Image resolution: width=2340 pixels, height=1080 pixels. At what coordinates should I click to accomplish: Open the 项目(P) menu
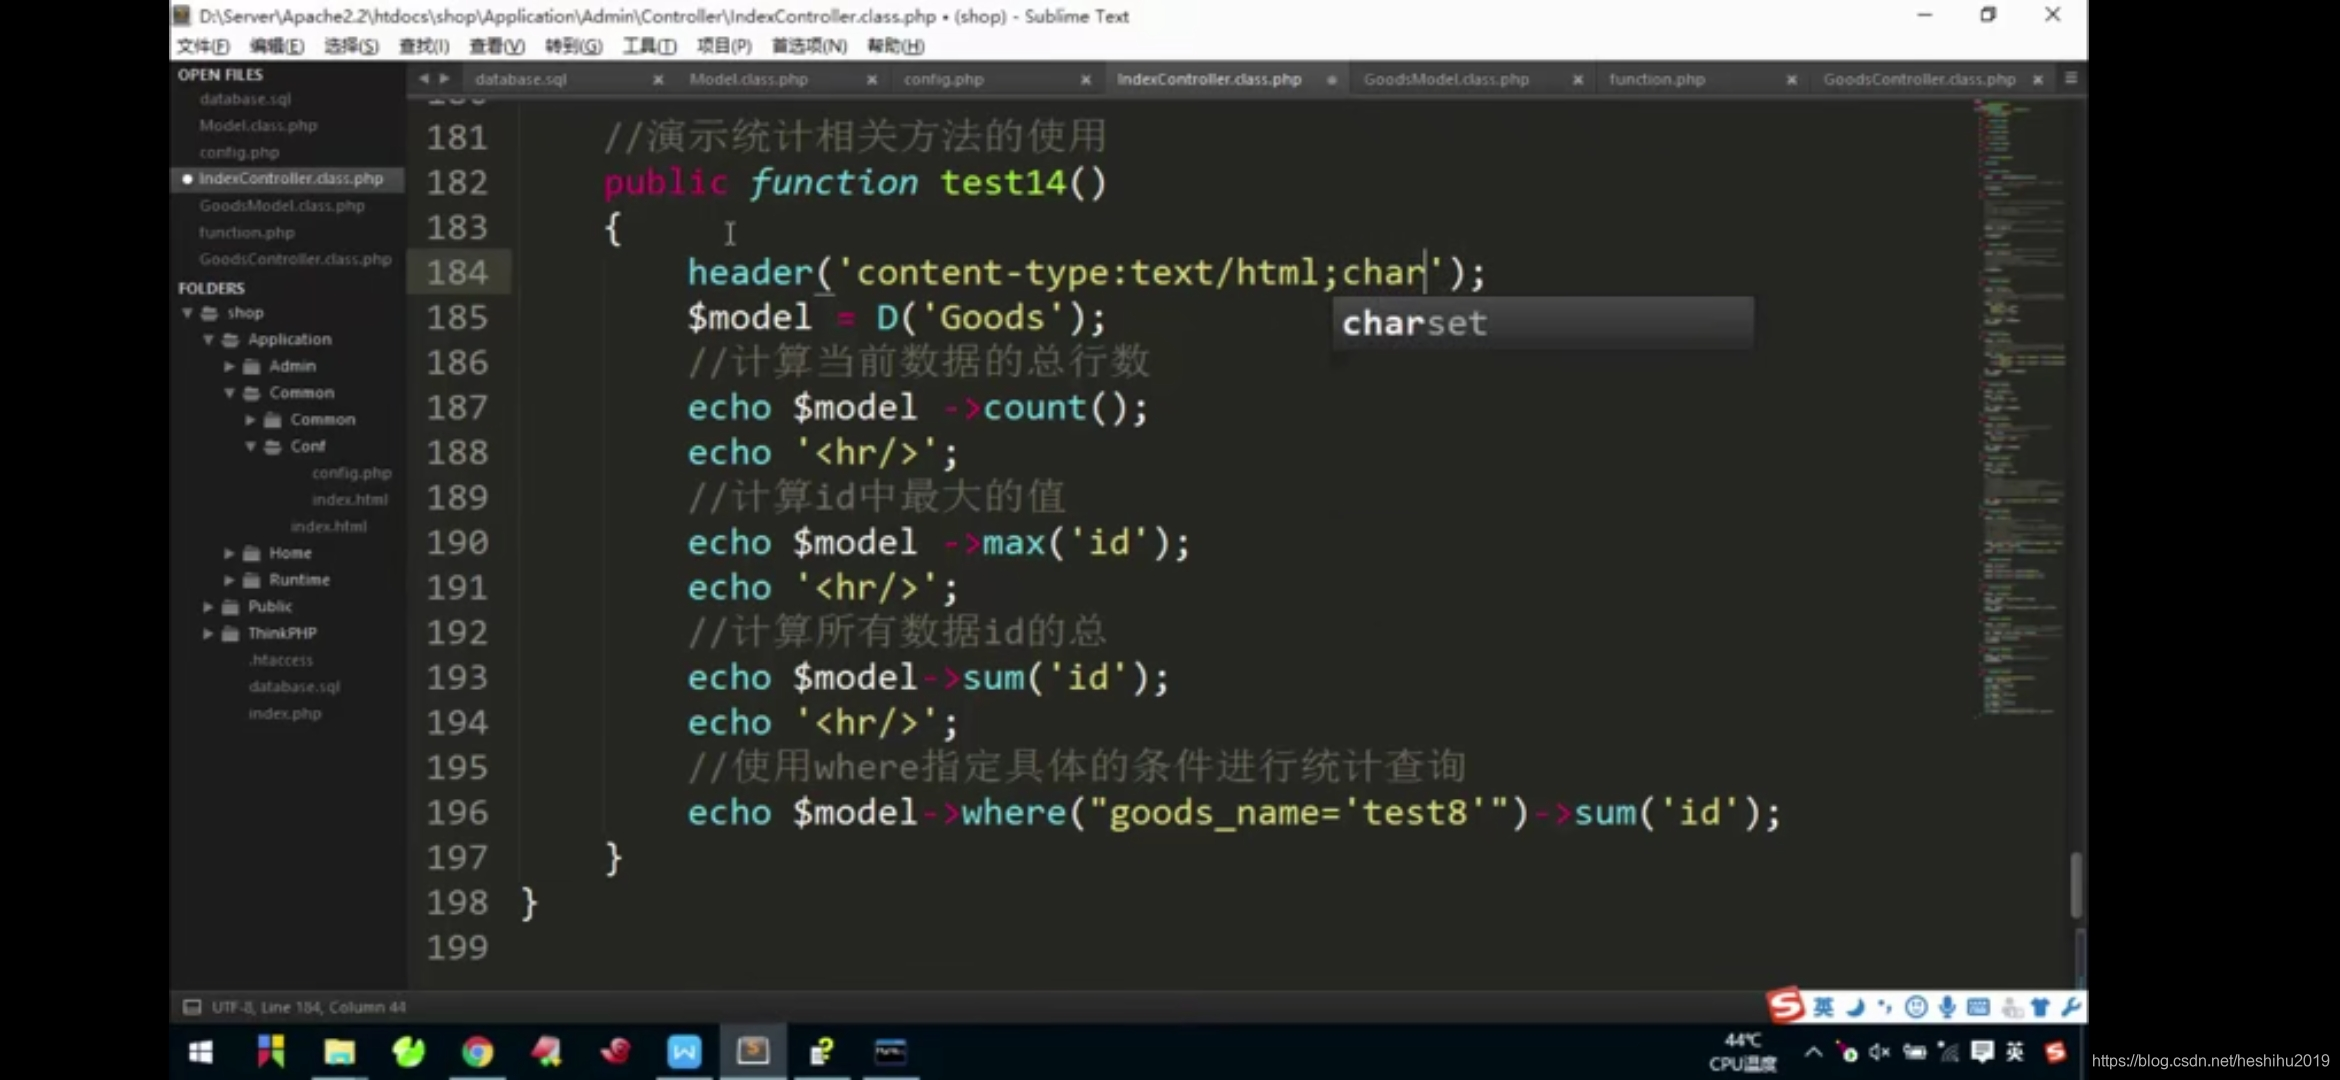[724, 46]
